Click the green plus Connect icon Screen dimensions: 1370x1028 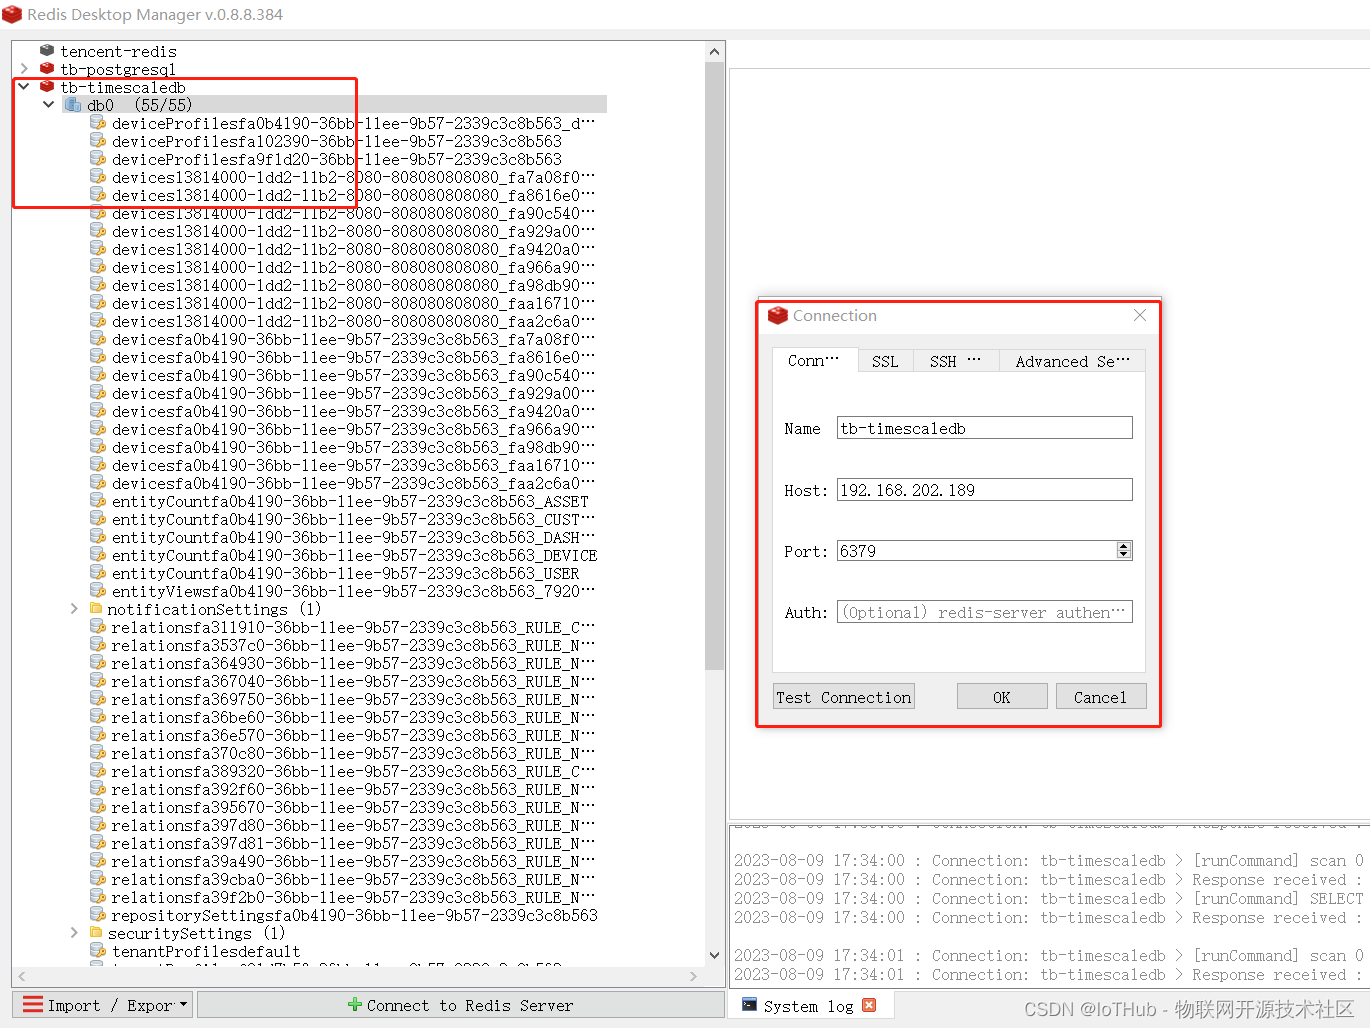pyautogui.click(x=355, y=1004)
